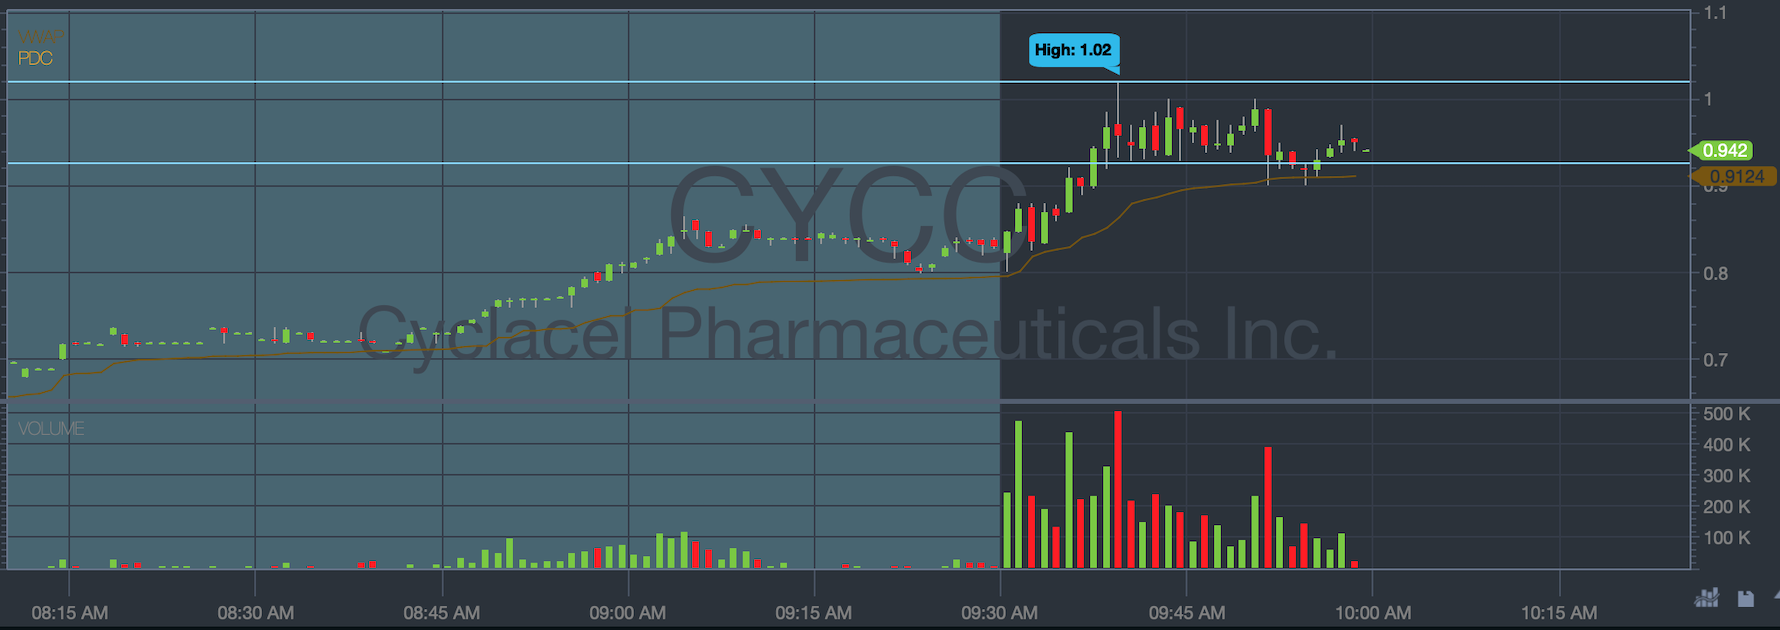Click the 08:15 AM time axis label
Viewport: 1780px width, 630px height.
(69, 612)
